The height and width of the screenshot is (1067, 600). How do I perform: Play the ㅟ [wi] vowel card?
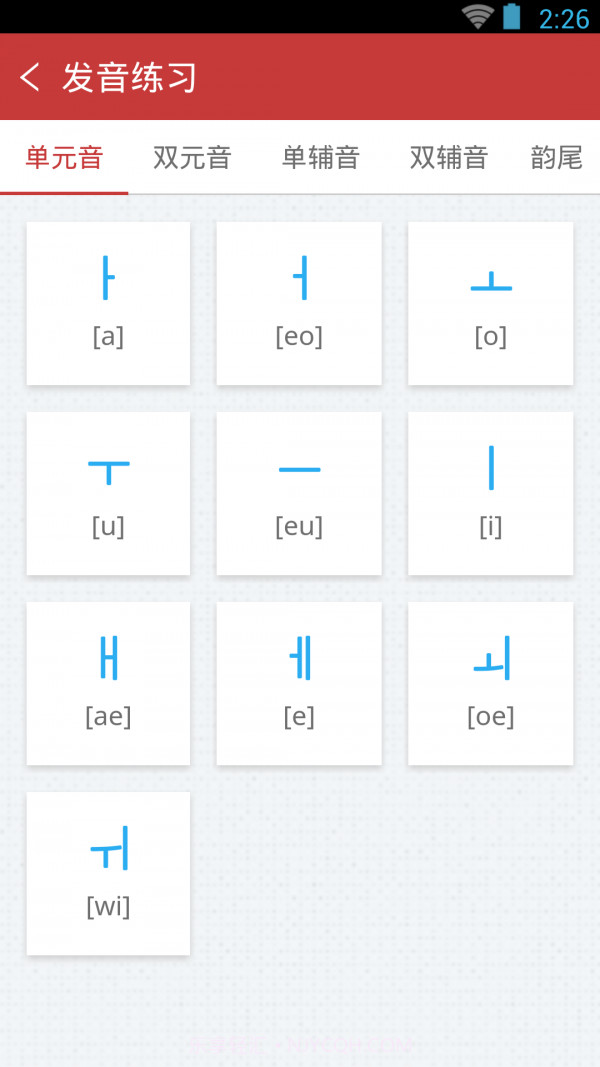(x=108, y=873)
